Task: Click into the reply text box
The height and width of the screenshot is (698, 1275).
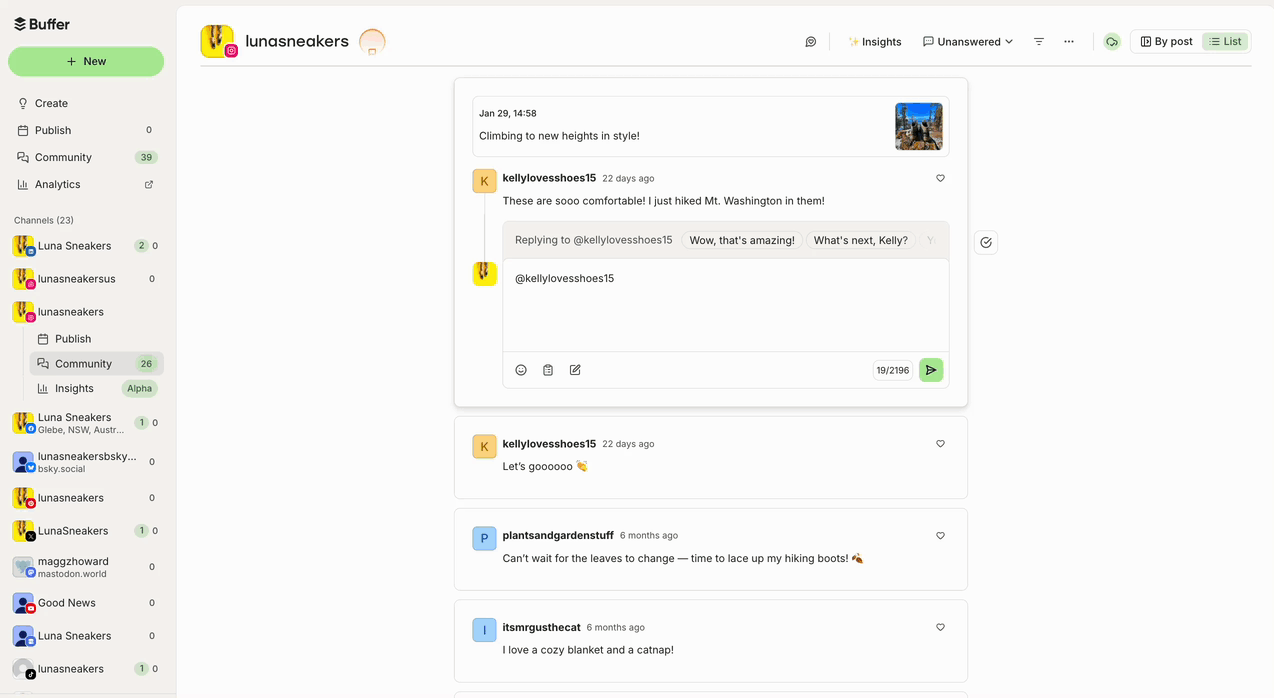Action: click(x=726, y=305)
